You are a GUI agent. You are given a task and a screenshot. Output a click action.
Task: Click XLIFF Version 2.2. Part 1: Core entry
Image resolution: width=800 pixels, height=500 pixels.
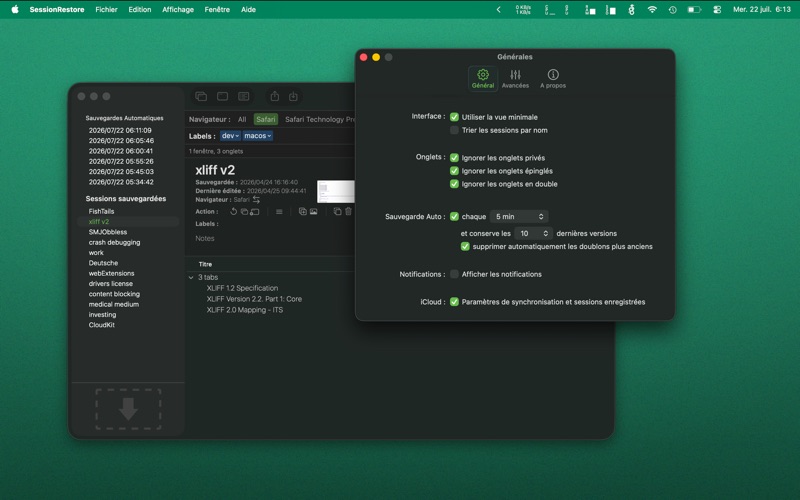tap(254, 299)
